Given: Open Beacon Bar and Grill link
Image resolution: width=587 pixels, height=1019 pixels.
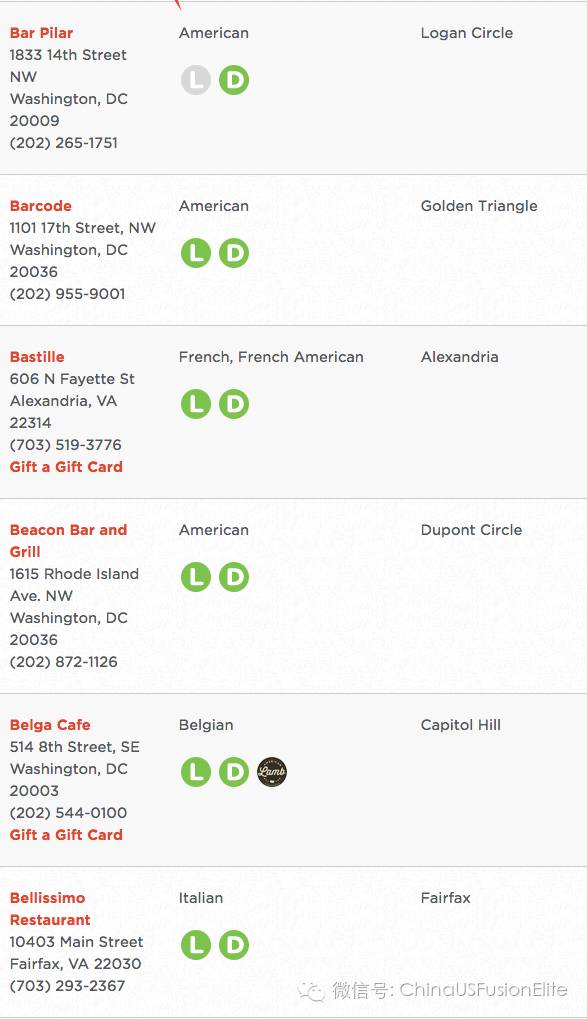Looking at the screenshot, I should [68, 541].
